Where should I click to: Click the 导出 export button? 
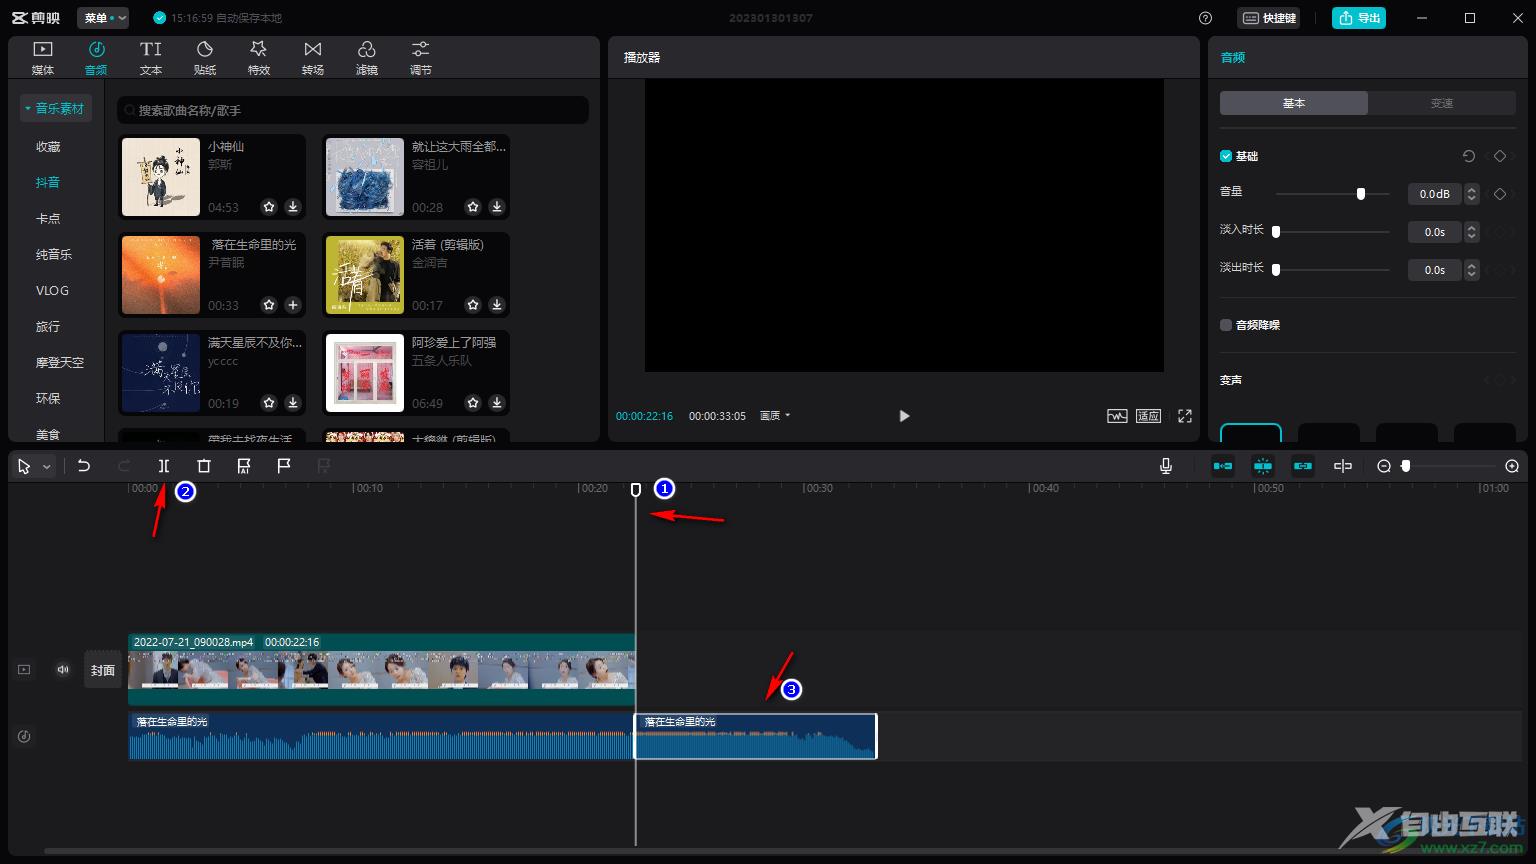coord(1359,18)
